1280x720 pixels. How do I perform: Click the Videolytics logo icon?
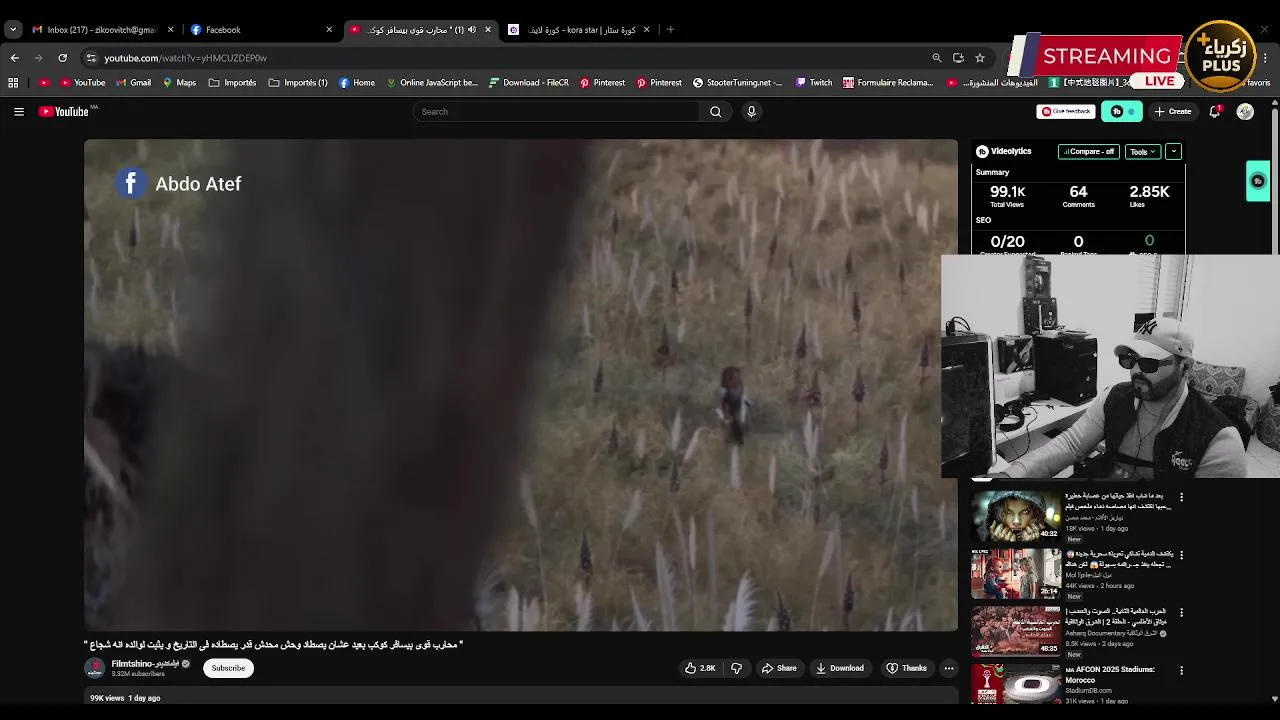pyautogui.click(x=982, y=152)
